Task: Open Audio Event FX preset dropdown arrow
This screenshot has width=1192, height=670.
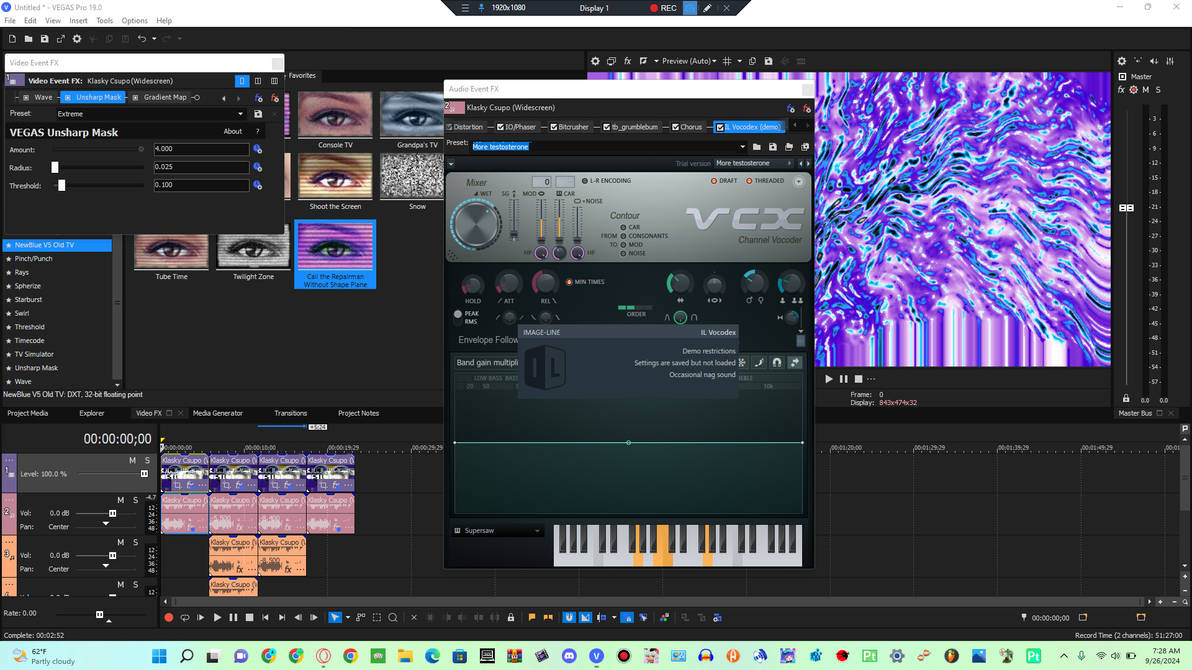Action: (742, 147)
